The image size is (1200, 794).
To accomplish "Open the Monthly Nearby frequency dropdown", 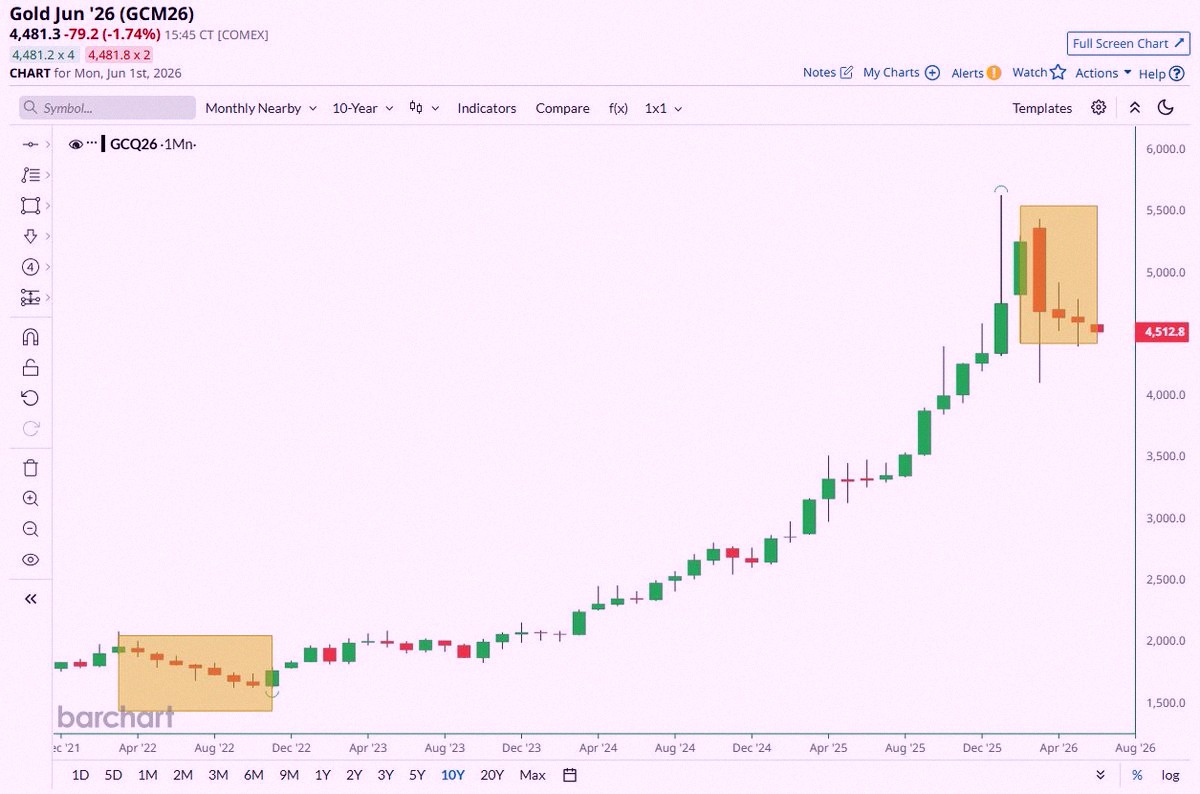I will pyautogui.click(x=261, y=108).
